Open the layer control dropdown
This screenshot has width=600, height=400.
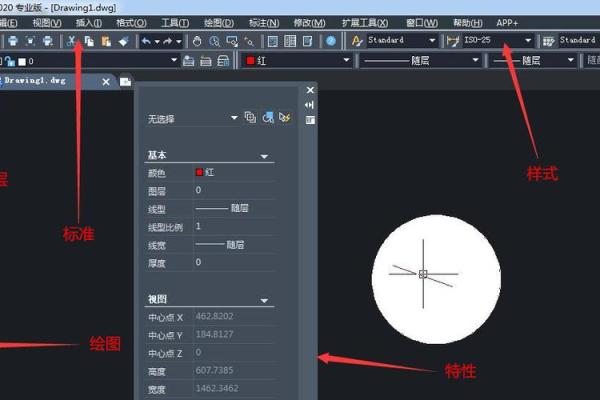(x=174, y=60)
